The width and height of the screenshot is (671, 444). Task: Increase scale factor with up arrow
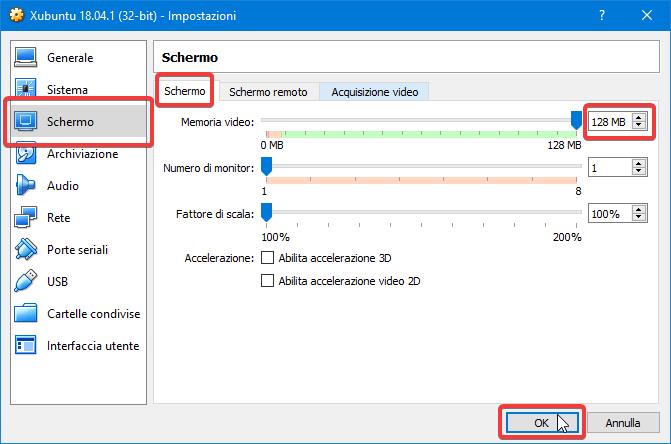pyautogui.click(x=638, y=210)
